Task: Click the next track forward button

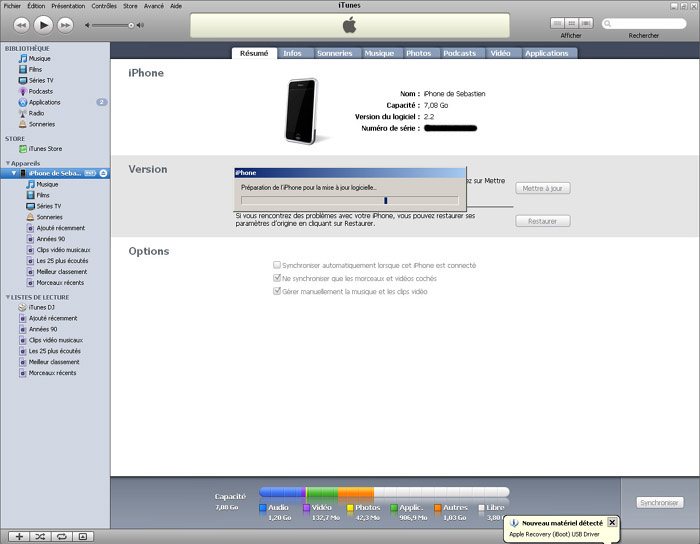Action: point(65,25)
